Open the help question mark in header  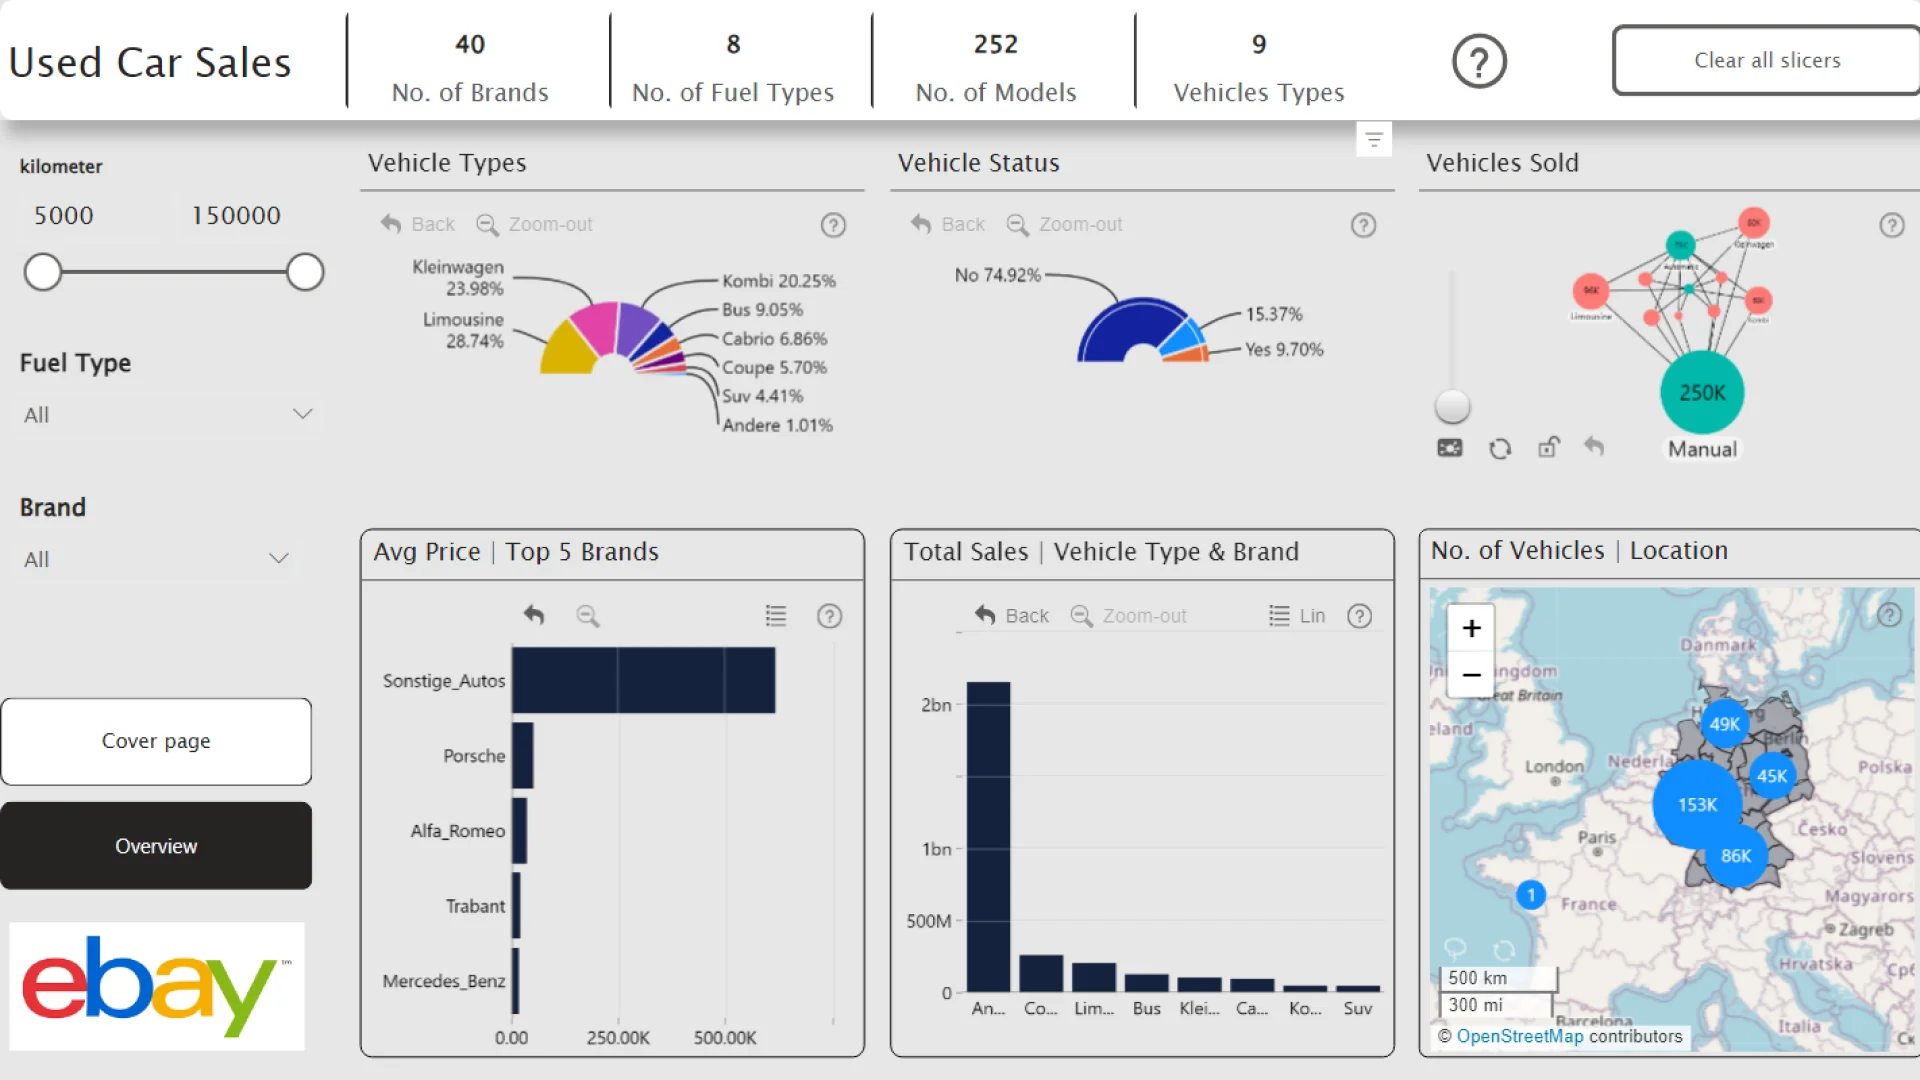[1479, 61]
